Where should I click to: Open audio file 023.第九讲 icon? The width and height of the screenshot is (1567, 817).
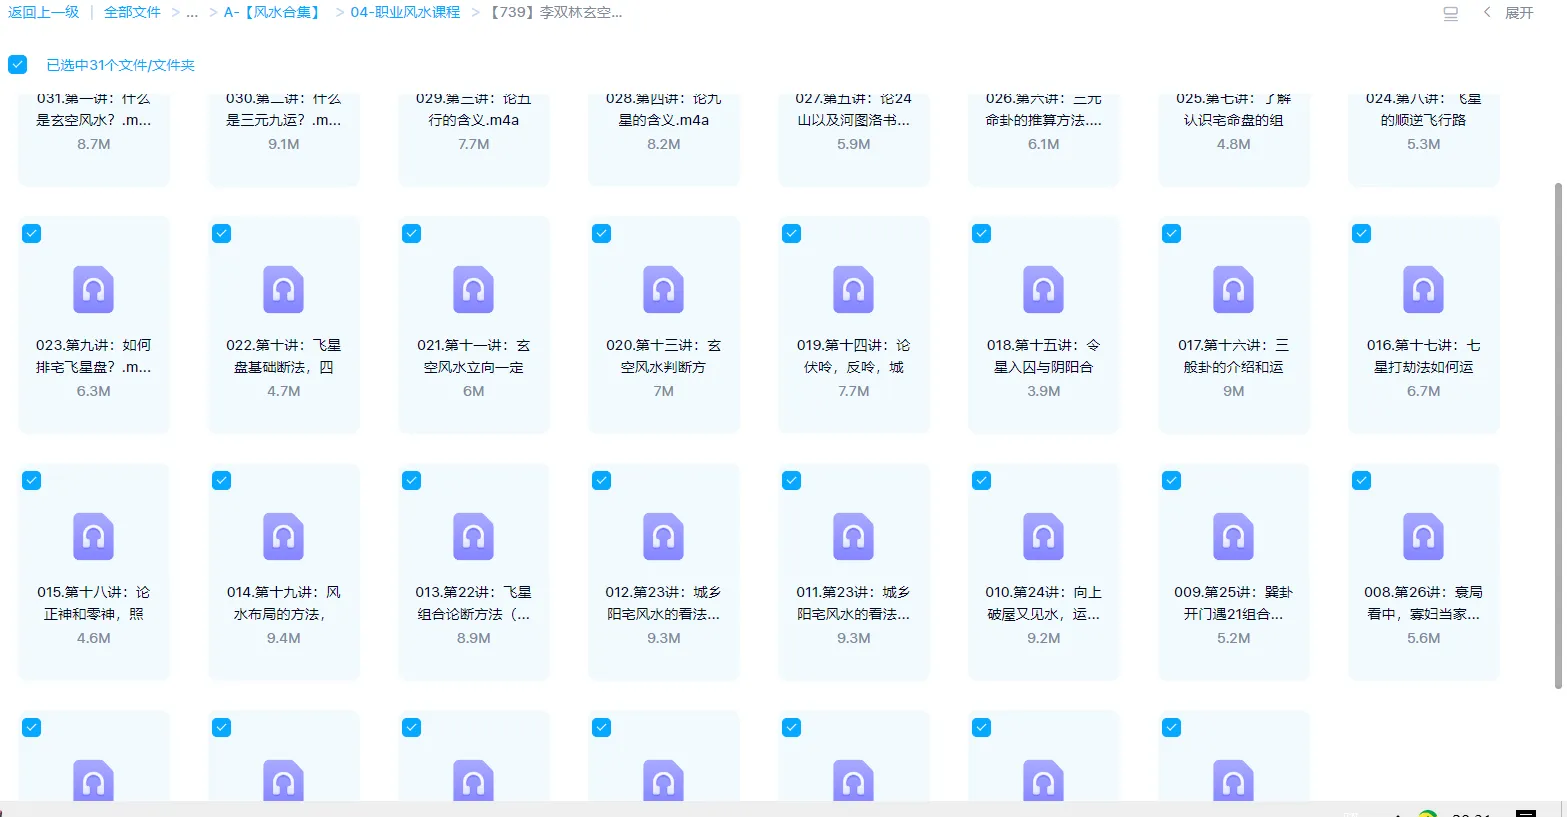point(93,290)
